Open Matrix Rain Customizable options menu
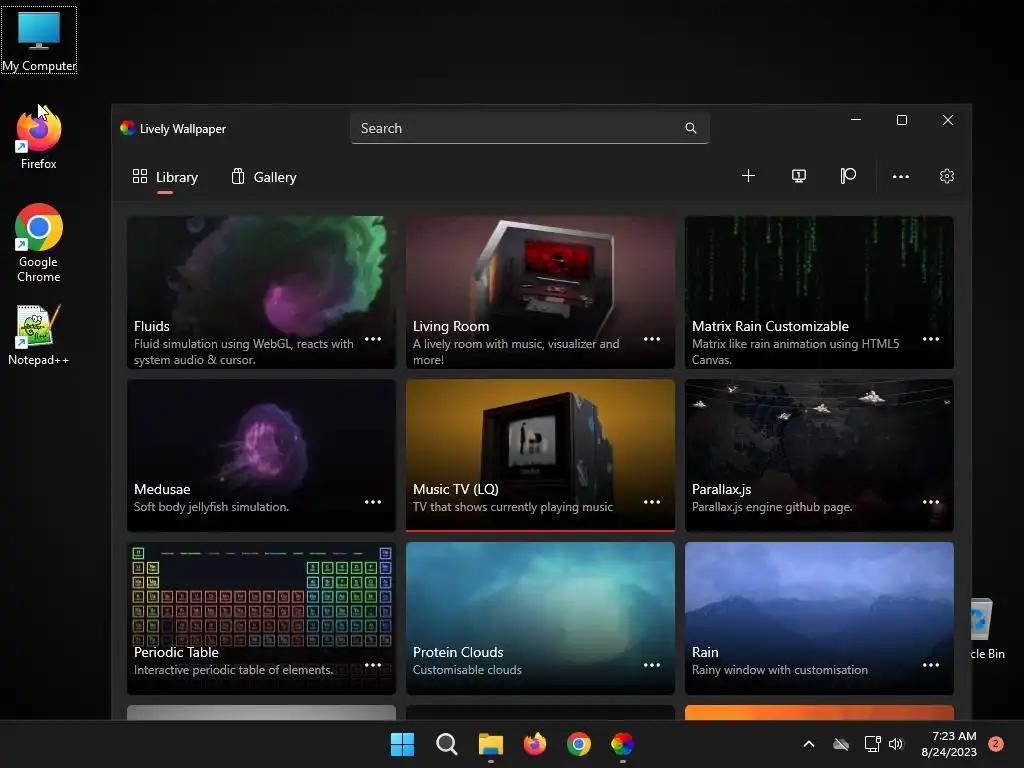1024x768 pixels. tap(931, 339)
